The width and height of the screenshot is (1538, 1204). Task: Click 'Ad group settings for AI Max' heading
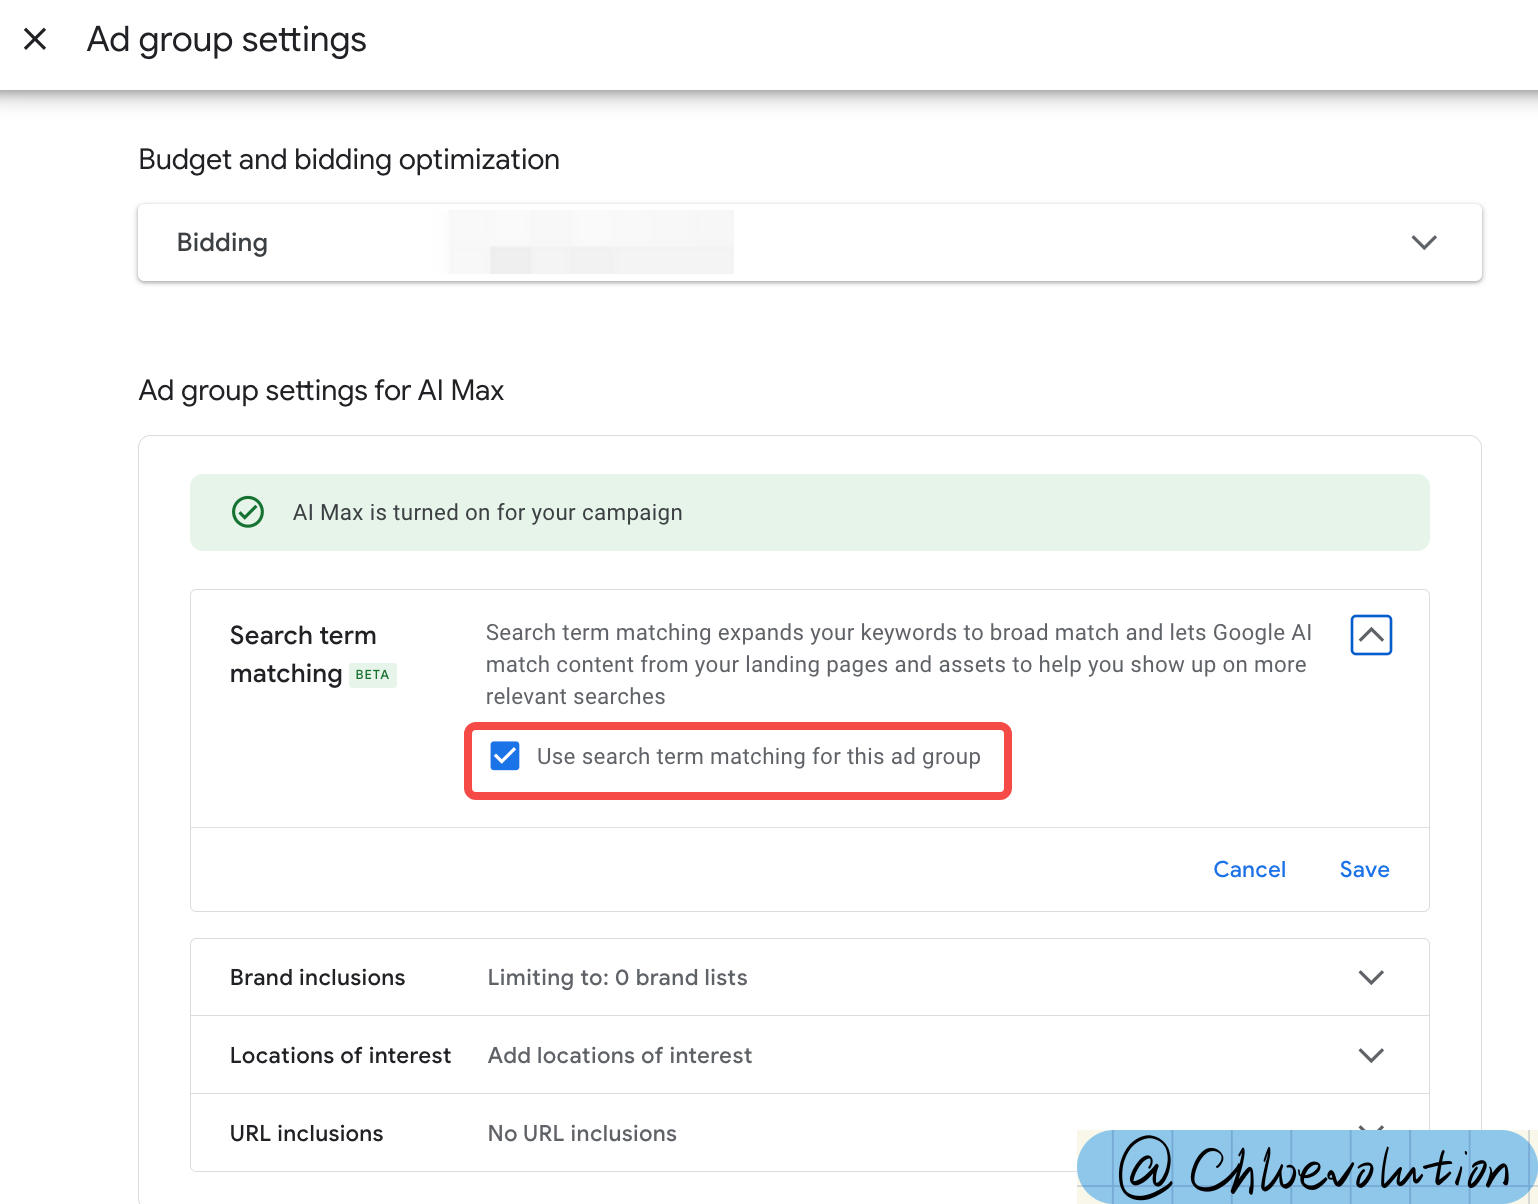point(321,390)
